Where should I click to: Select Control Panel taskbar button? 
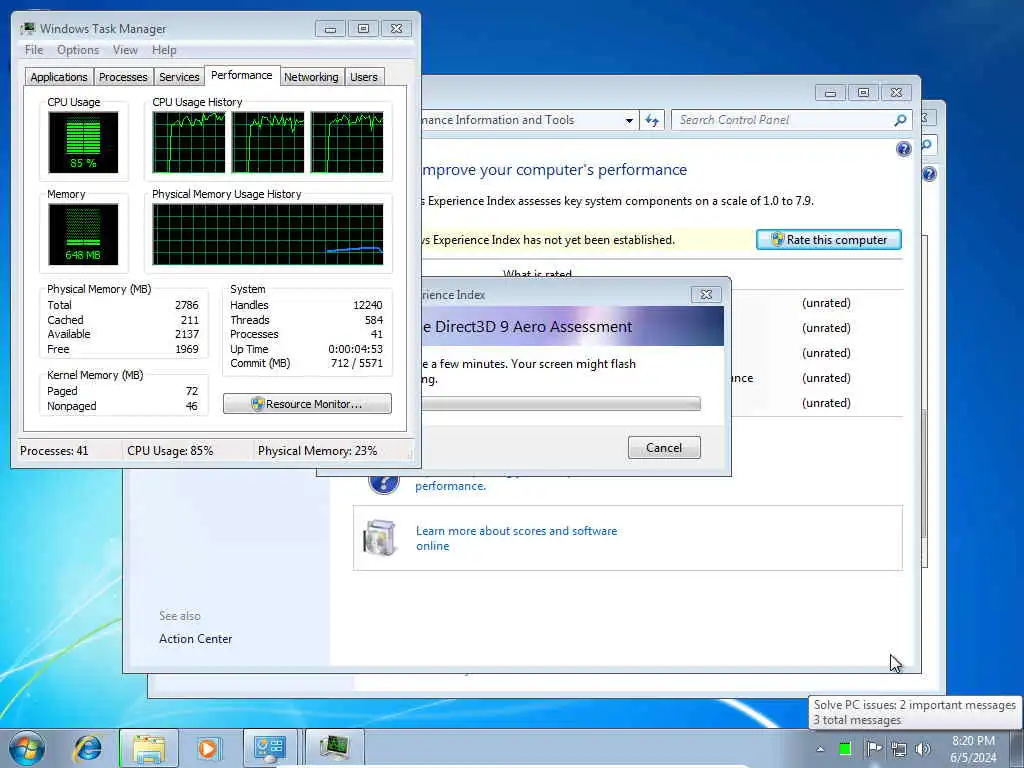[270, 748]
